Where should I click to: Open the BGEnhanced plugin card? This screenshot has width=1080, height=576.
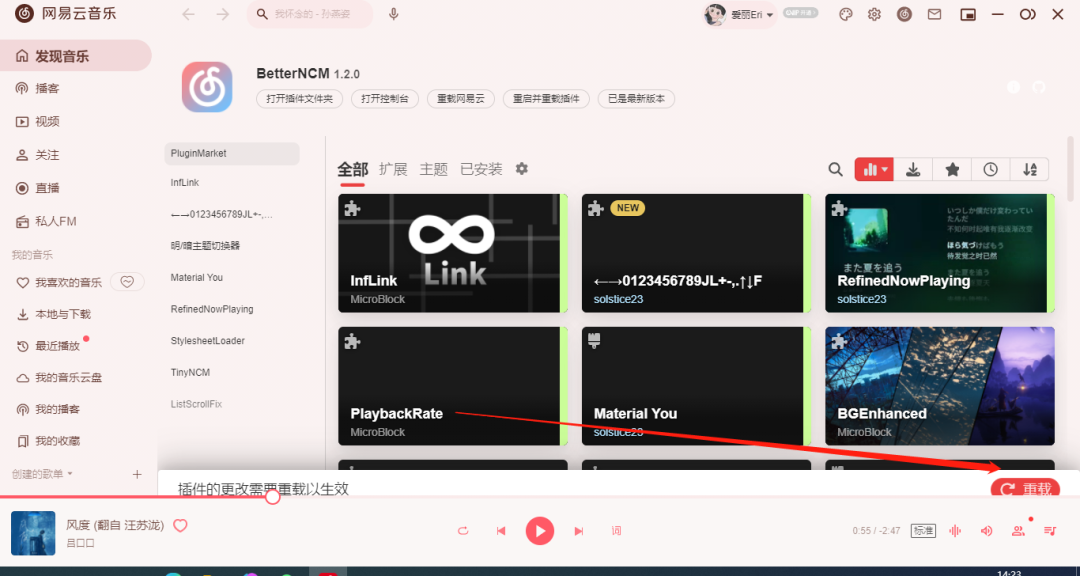point(939,386)
